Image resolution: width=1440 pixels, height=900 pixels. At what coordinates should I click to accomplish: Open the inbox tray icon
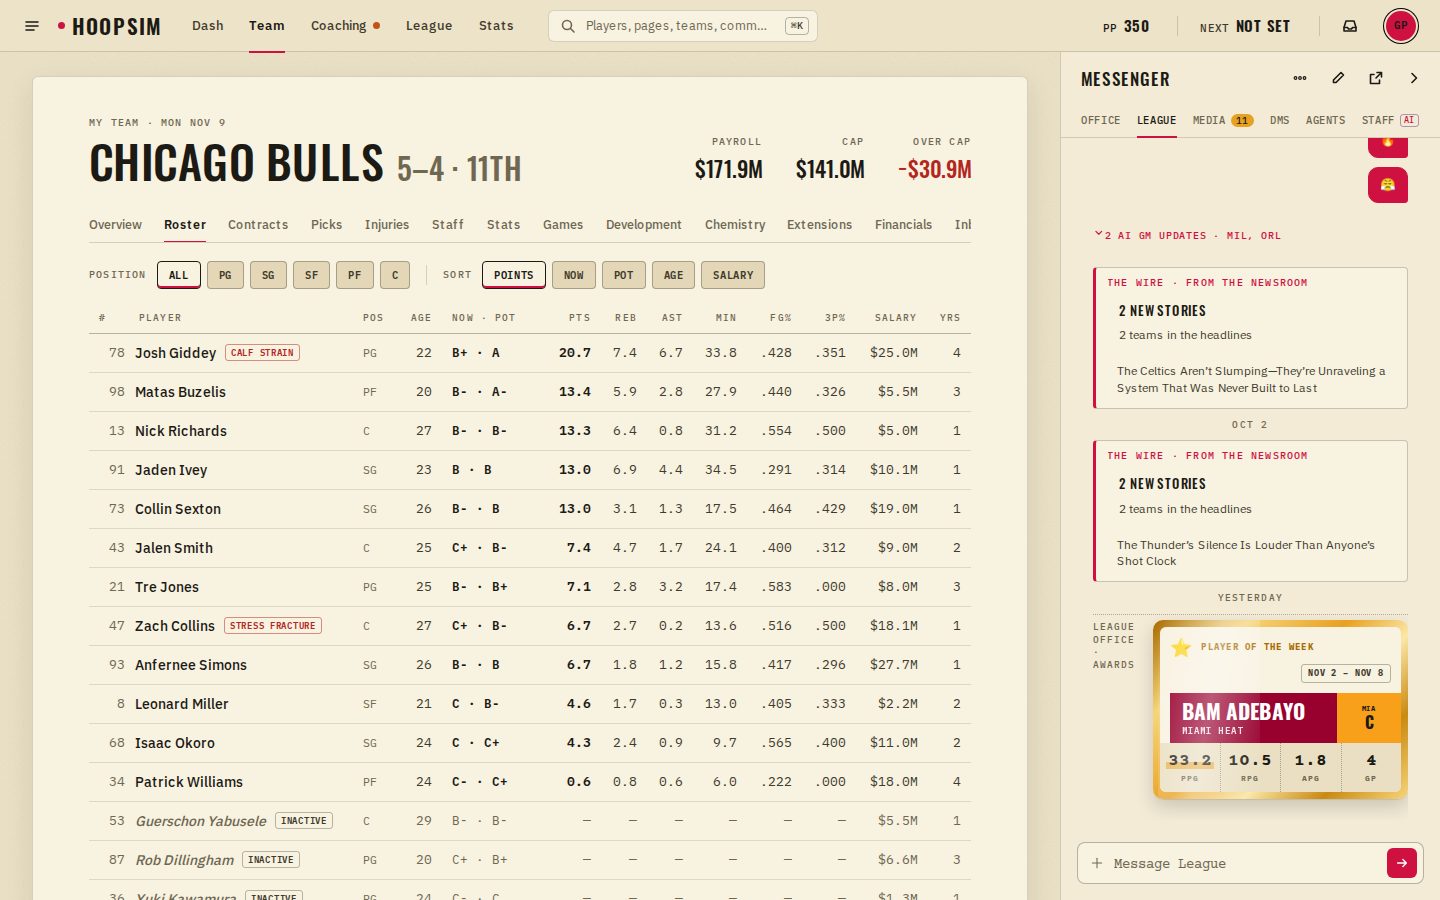point(1350,26)
